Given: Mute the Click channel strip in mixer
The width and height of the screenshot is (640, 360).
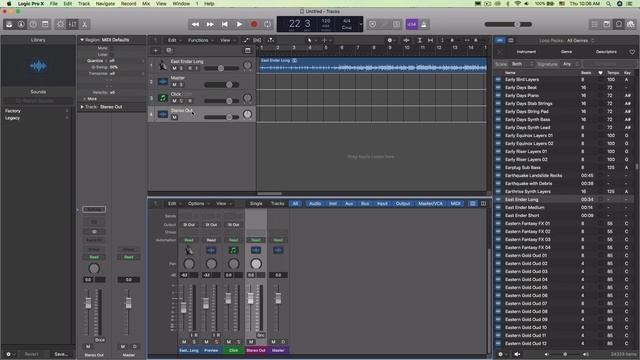Looking at the screenshot, I should pyautogui.click(x=229, y=342).
